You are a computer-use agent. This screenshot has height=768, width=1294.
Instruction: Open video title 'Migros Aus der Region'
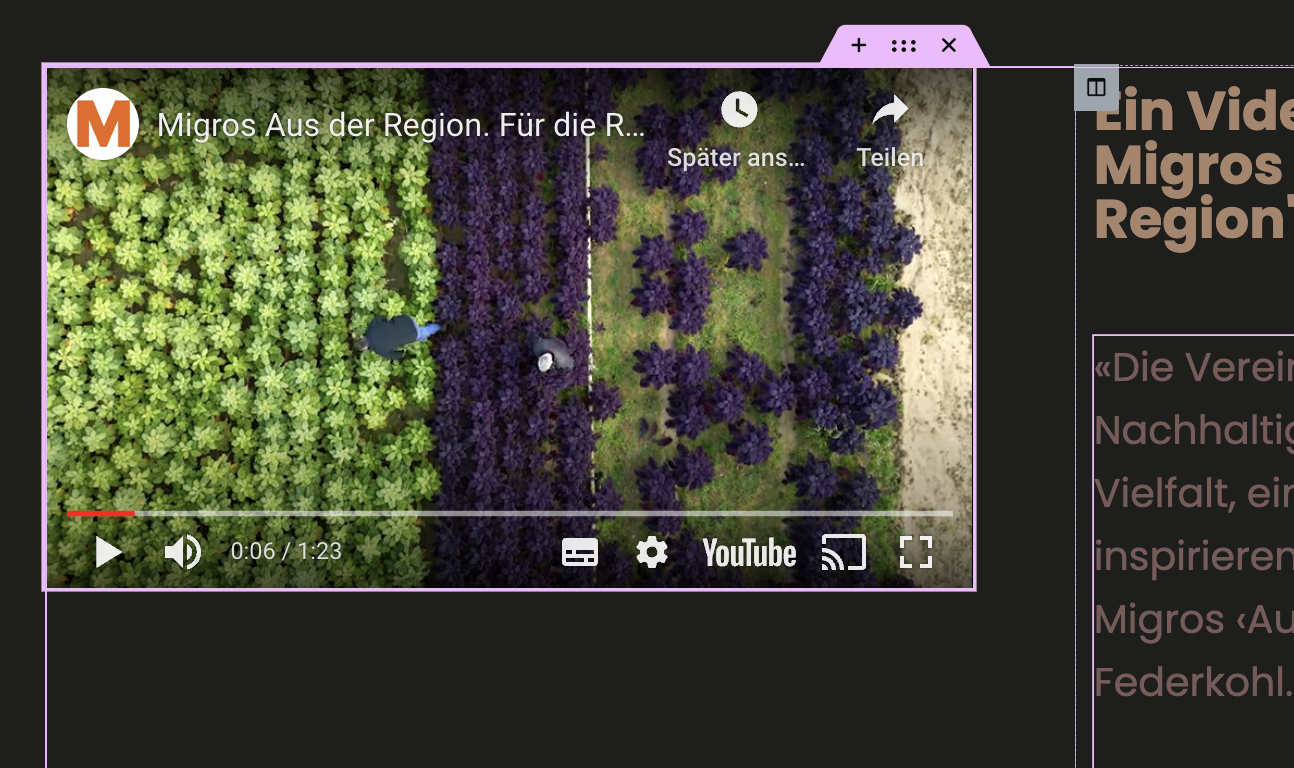pos(400,125)
